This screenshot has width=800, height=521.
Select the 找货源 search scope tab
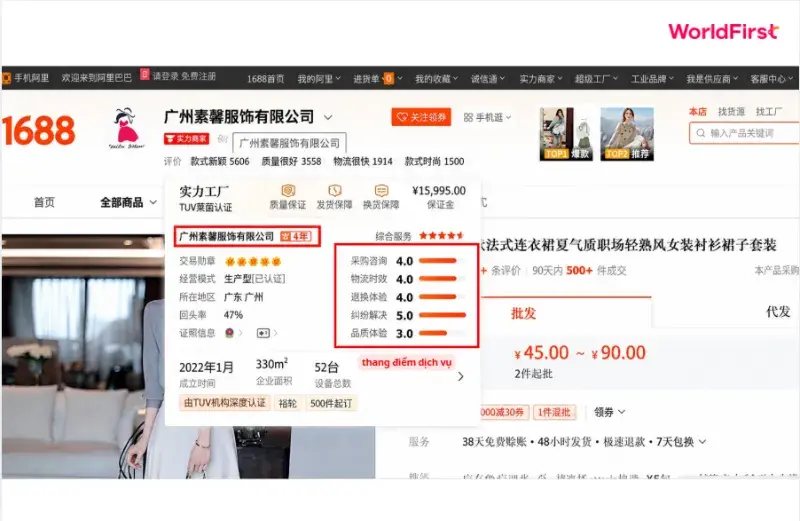[731, 111]
